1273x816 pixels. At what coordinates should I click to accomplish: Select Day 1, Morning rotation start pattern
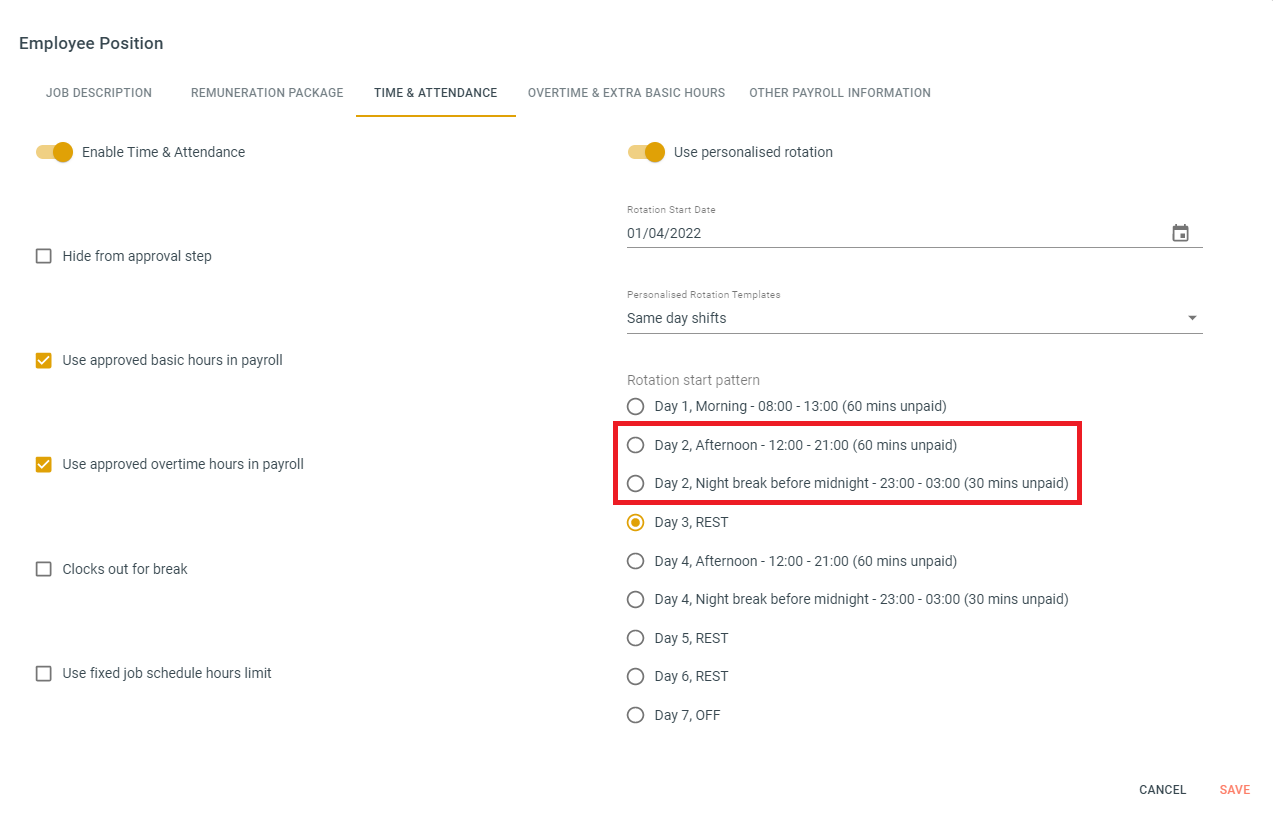pyautogui.click(x=635, y=406)
